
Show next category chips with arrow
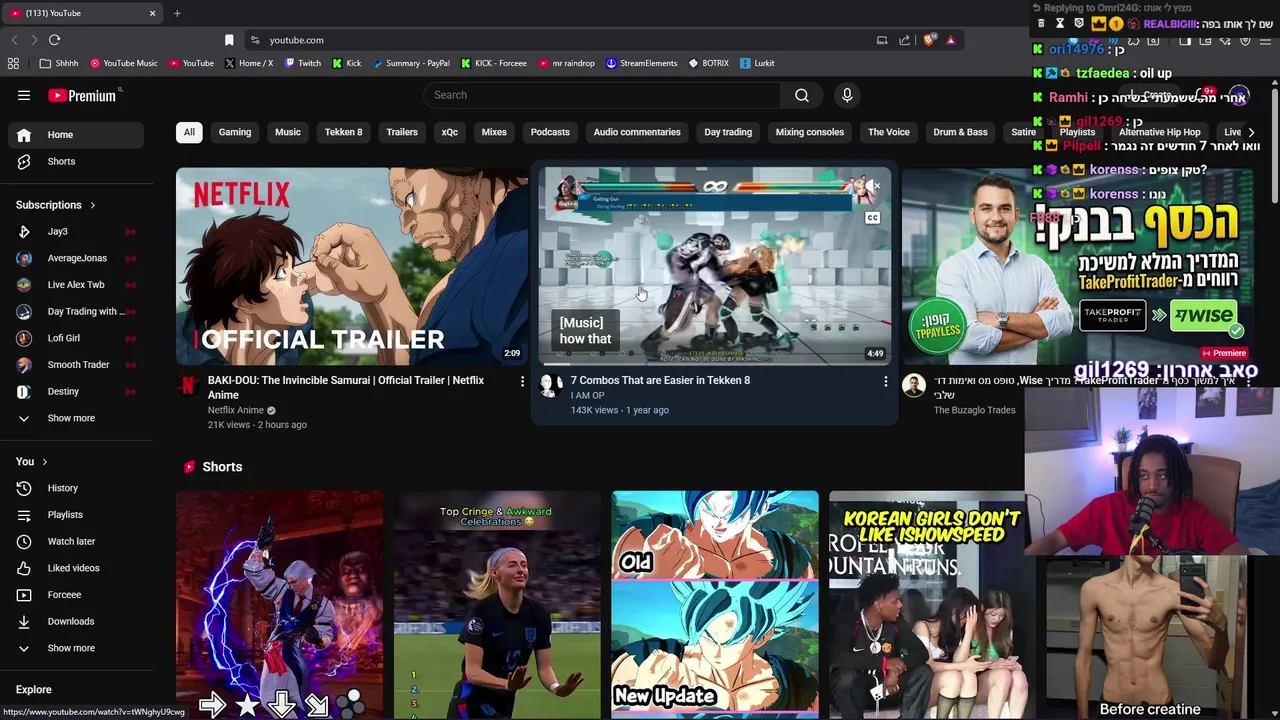(x=1250, y=132)
